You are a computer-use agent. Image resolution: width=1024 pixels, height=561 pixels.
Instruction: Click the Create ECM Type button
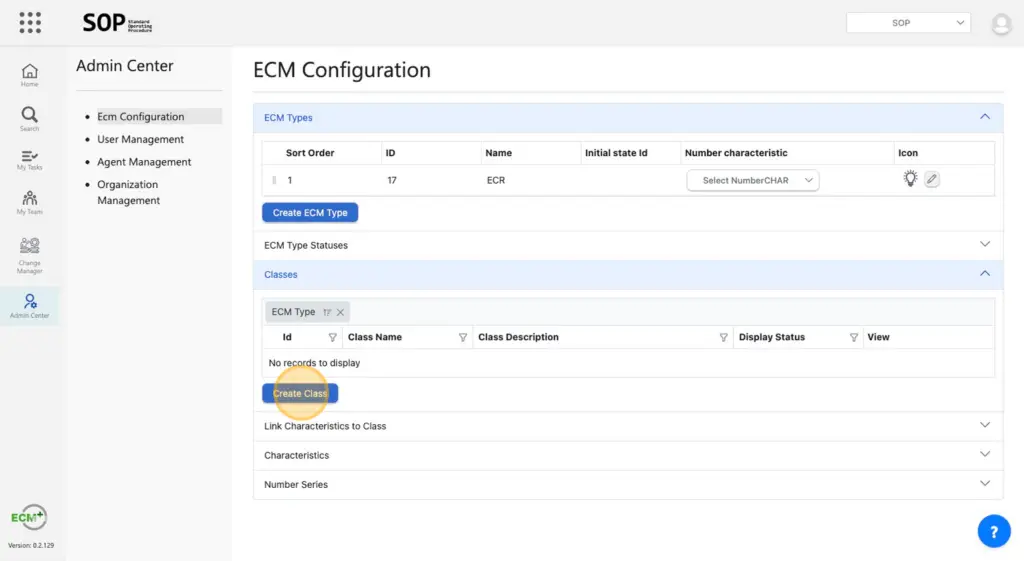pos(310,213)
